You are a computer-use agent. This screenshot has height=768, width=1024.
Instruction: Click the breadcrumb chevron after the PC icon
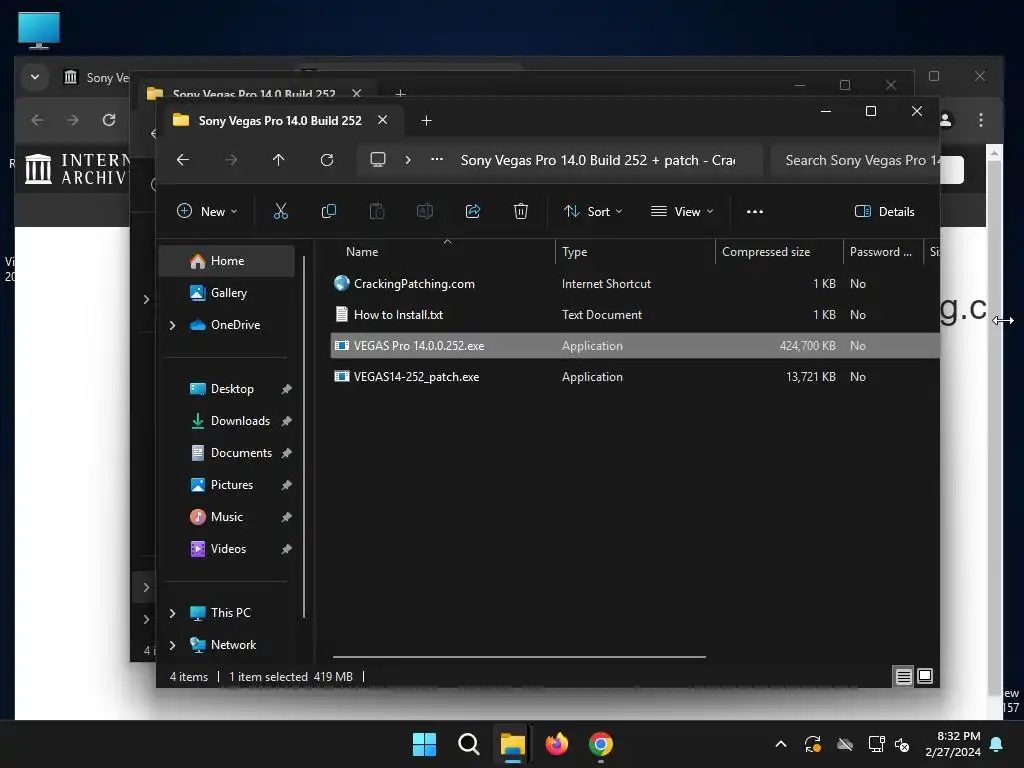(x=408, y=160)
